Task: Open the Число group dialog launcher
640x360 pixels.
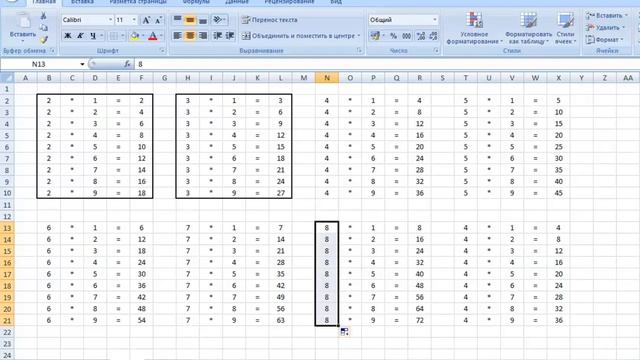Action: [x=436, y=51]
